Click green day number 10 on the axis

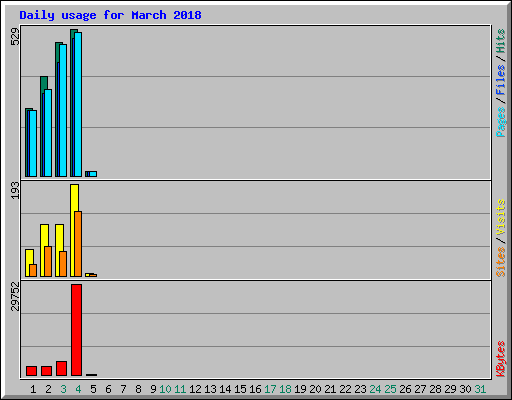click(165, 389)
